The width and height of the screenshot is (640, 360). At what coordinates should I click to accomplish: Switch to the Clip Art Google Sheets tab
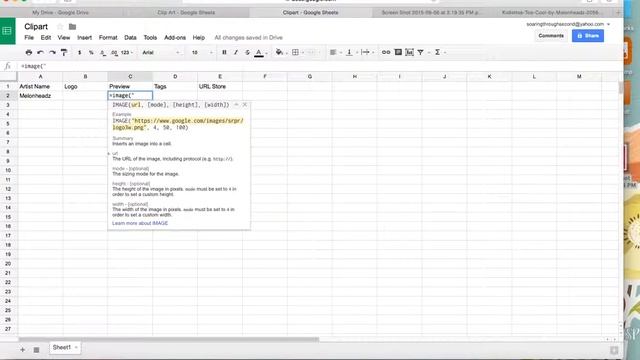pos(186,13)
